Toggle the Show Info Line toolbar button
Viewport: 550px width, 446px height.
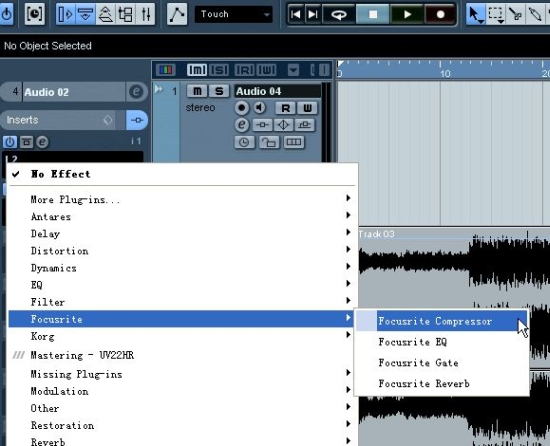tap(85, 14)
